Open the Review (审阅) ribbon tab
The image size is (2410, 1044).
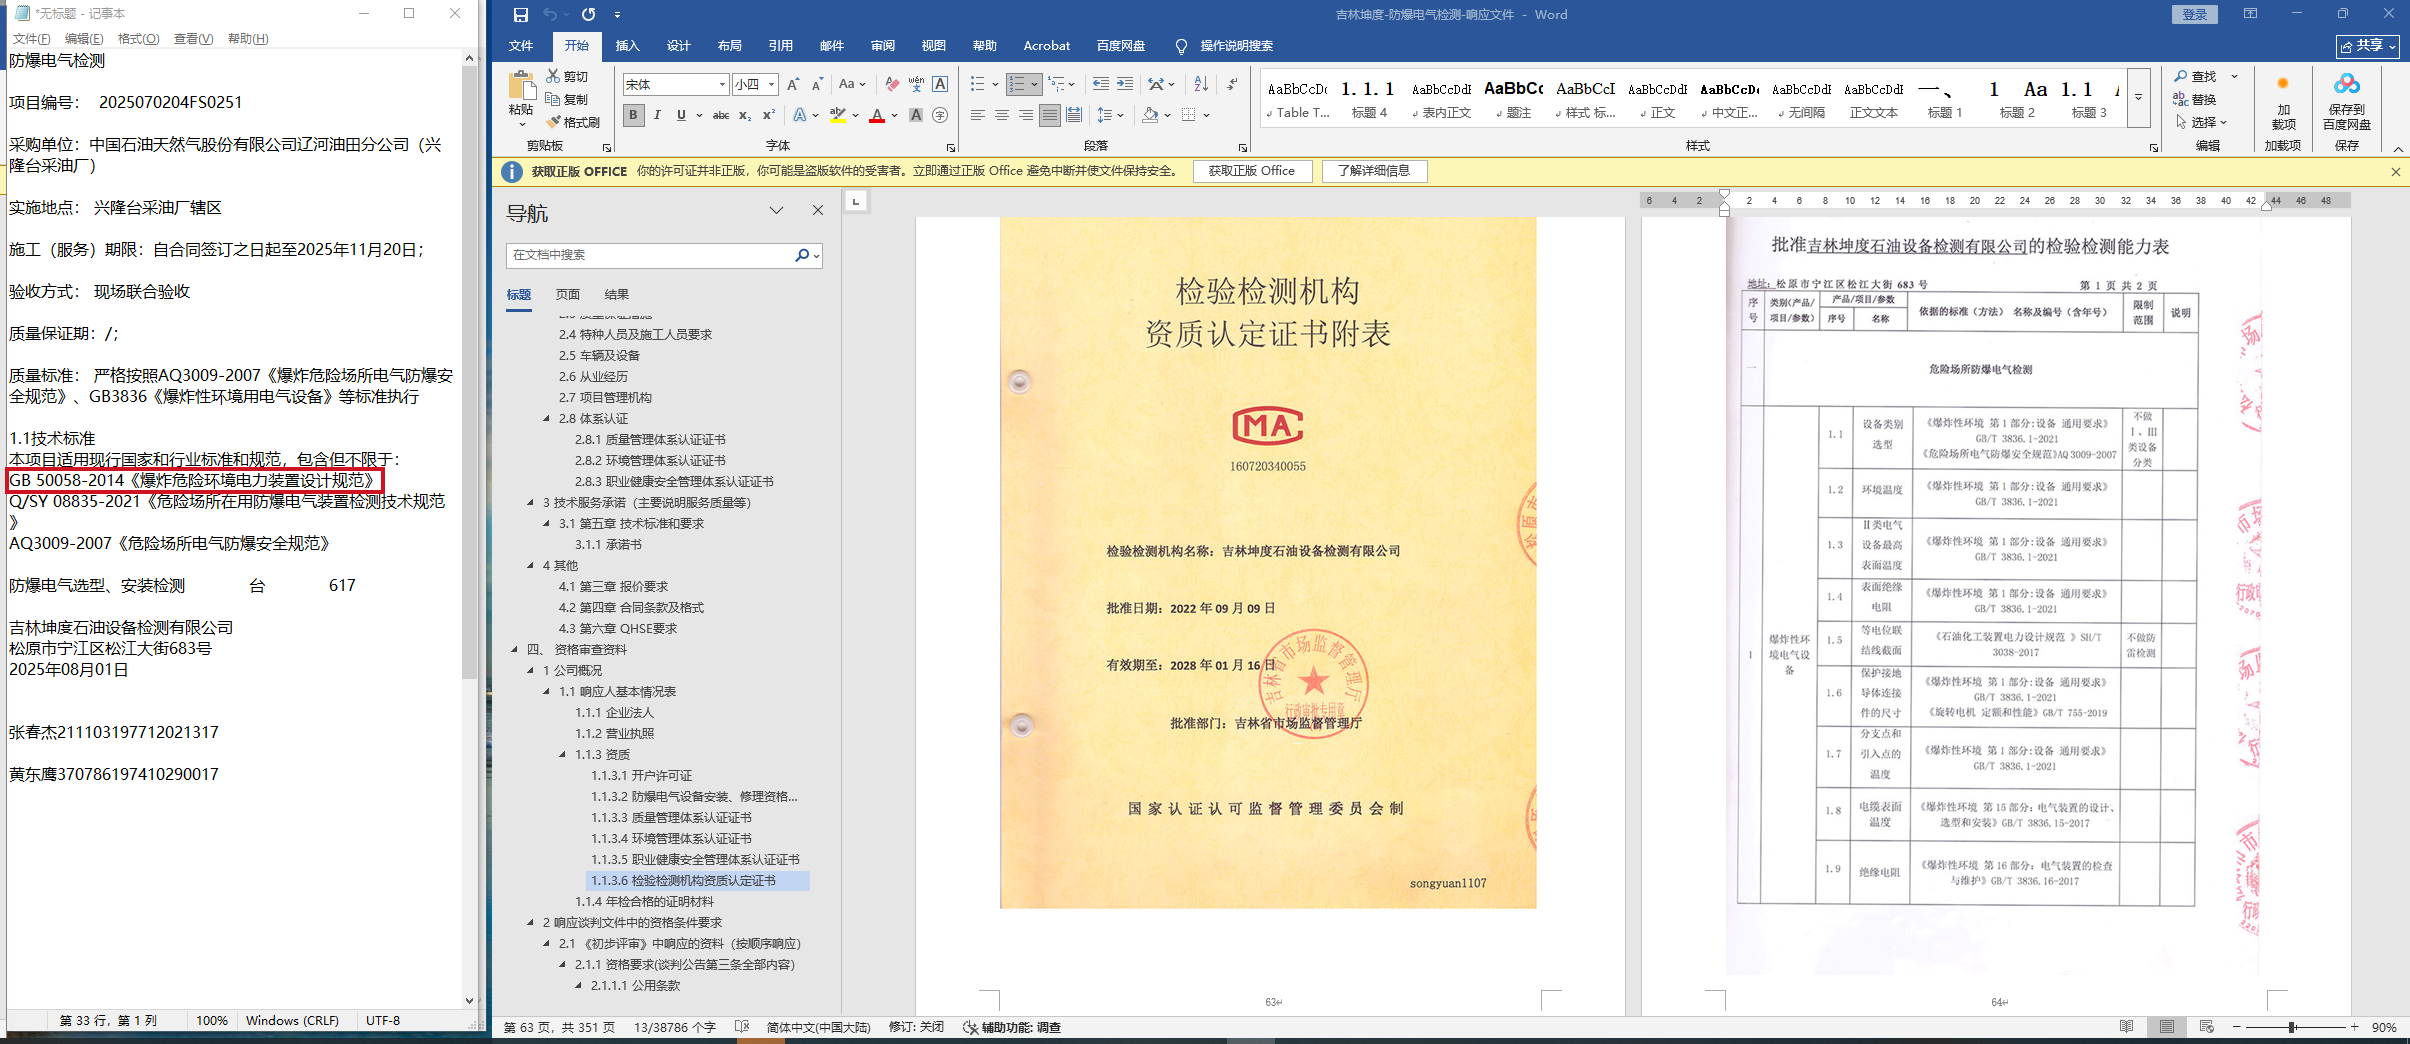point(882,46)
